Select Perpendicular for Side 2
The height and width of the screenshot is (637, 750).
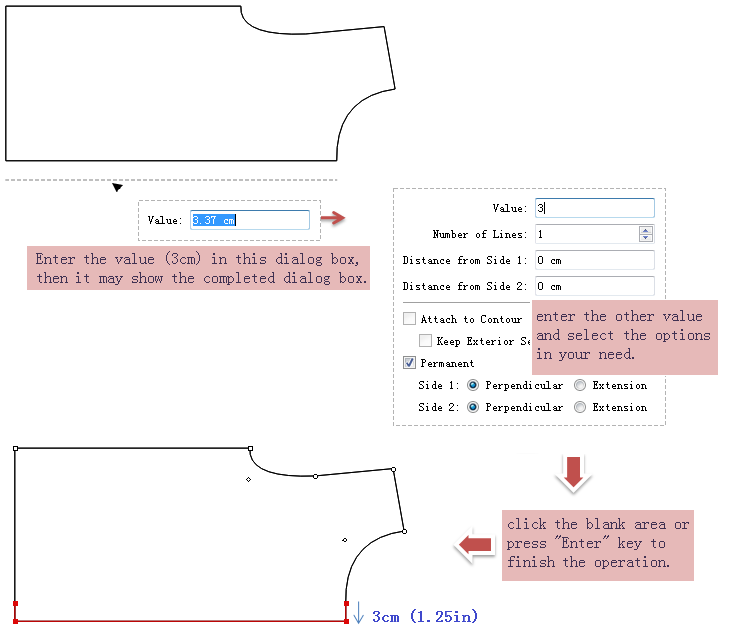473,407
